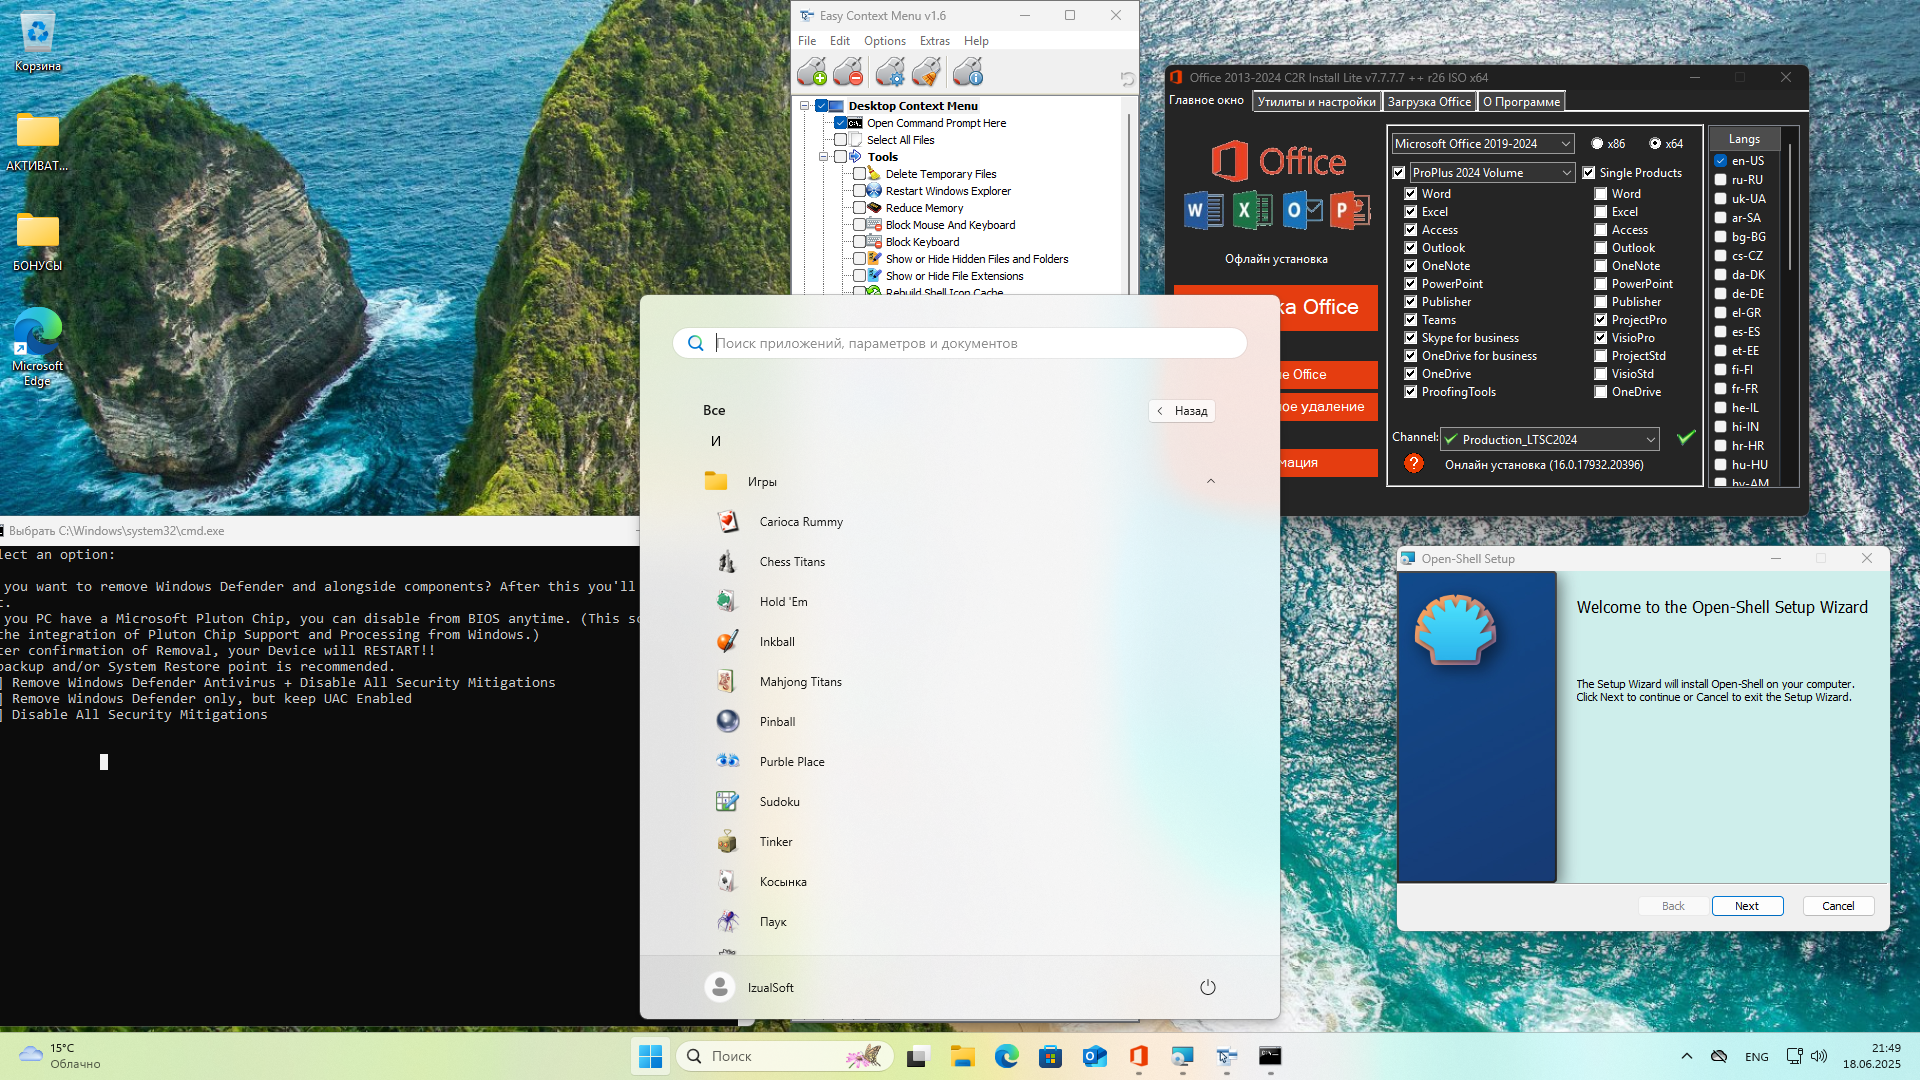
Task: Switch to the Загрузка Office tab
Action: pos(1429,102)
